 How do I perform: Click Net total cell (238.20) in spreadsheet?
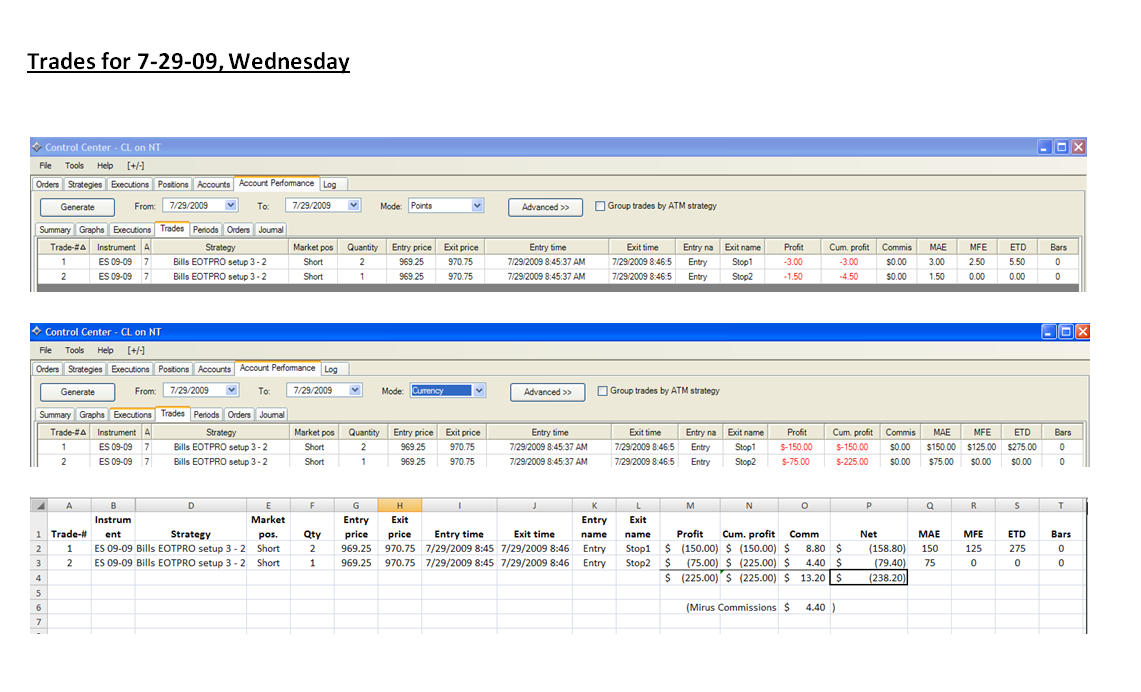point(869,578)
